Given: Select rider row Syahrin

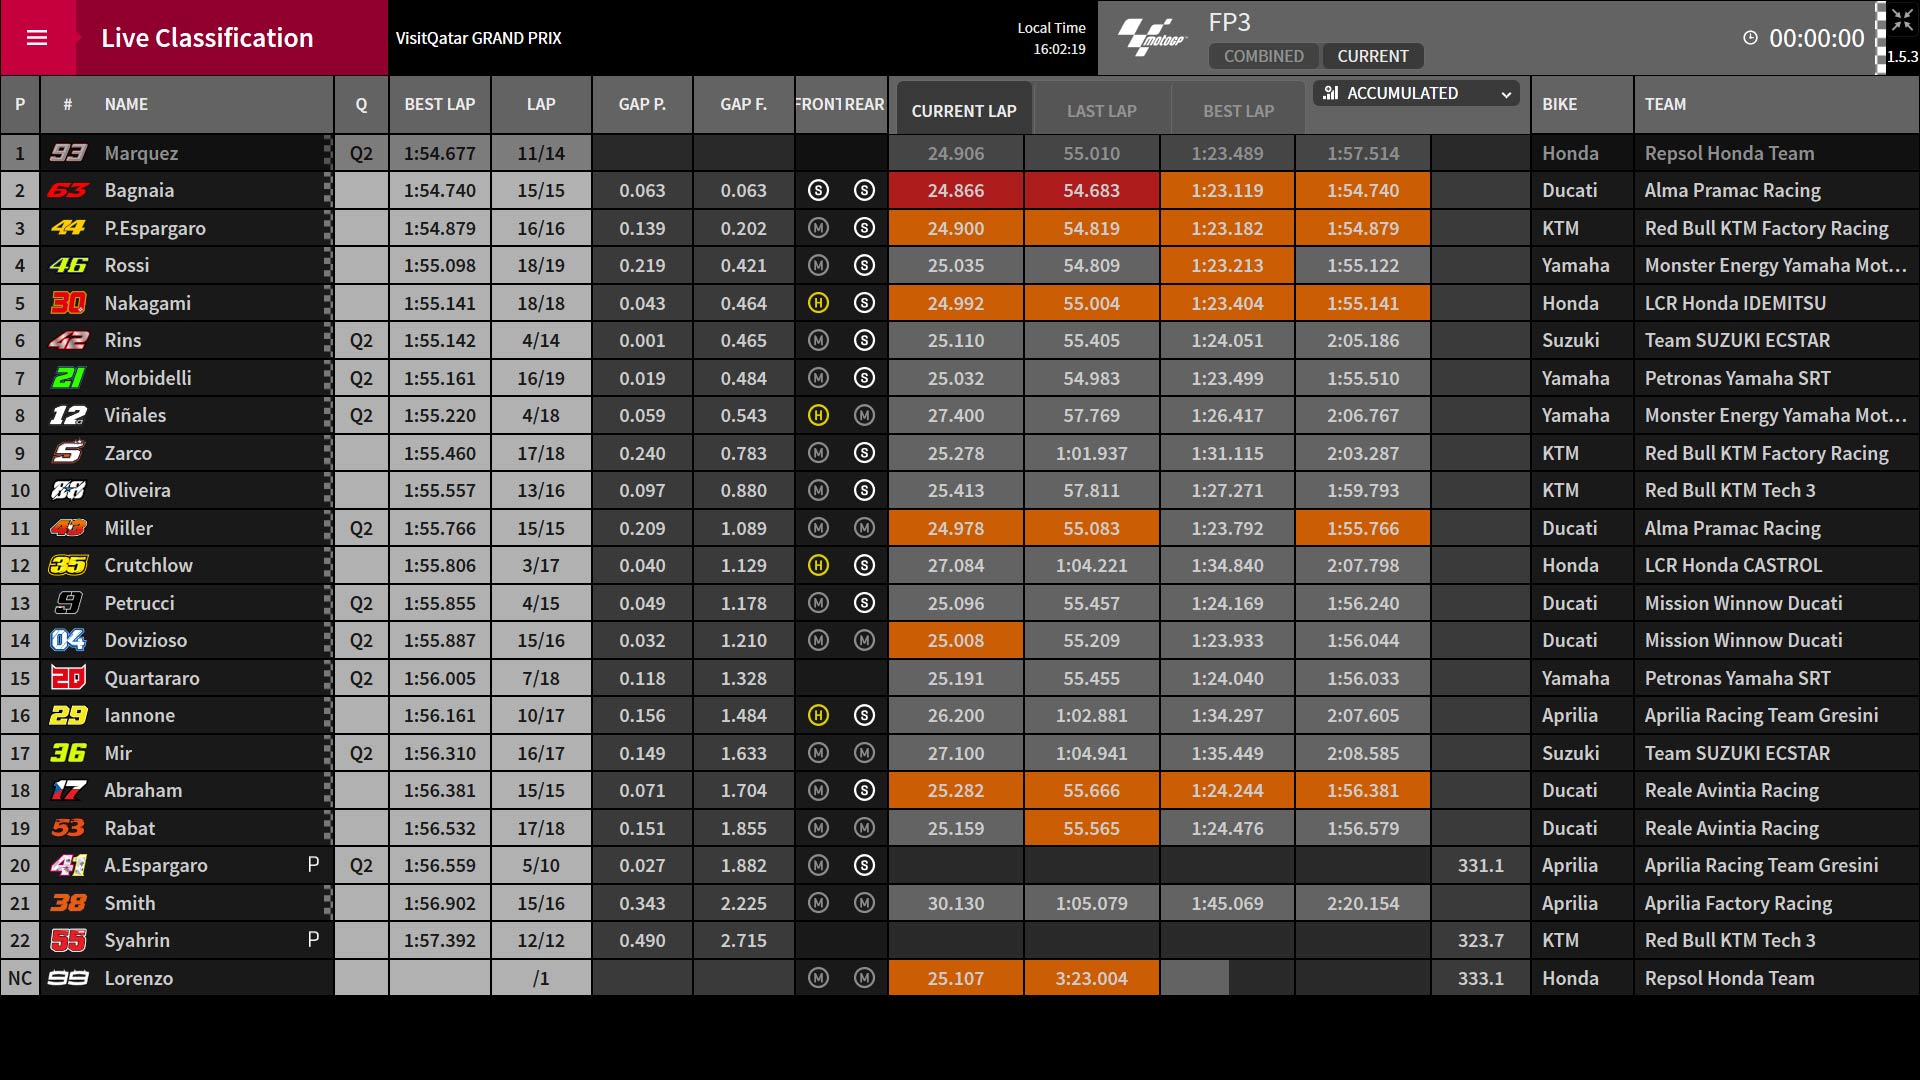Looking at the screenshot, I should [x=960, y=940].
